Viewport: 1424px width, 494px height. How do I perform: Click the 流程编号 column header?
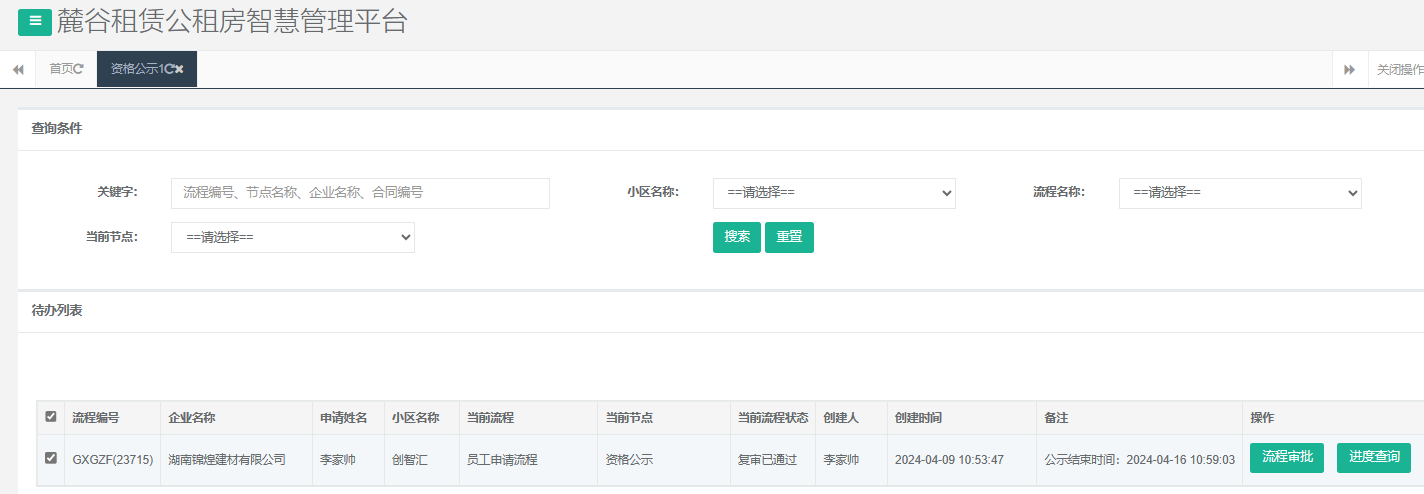point(96,418)
